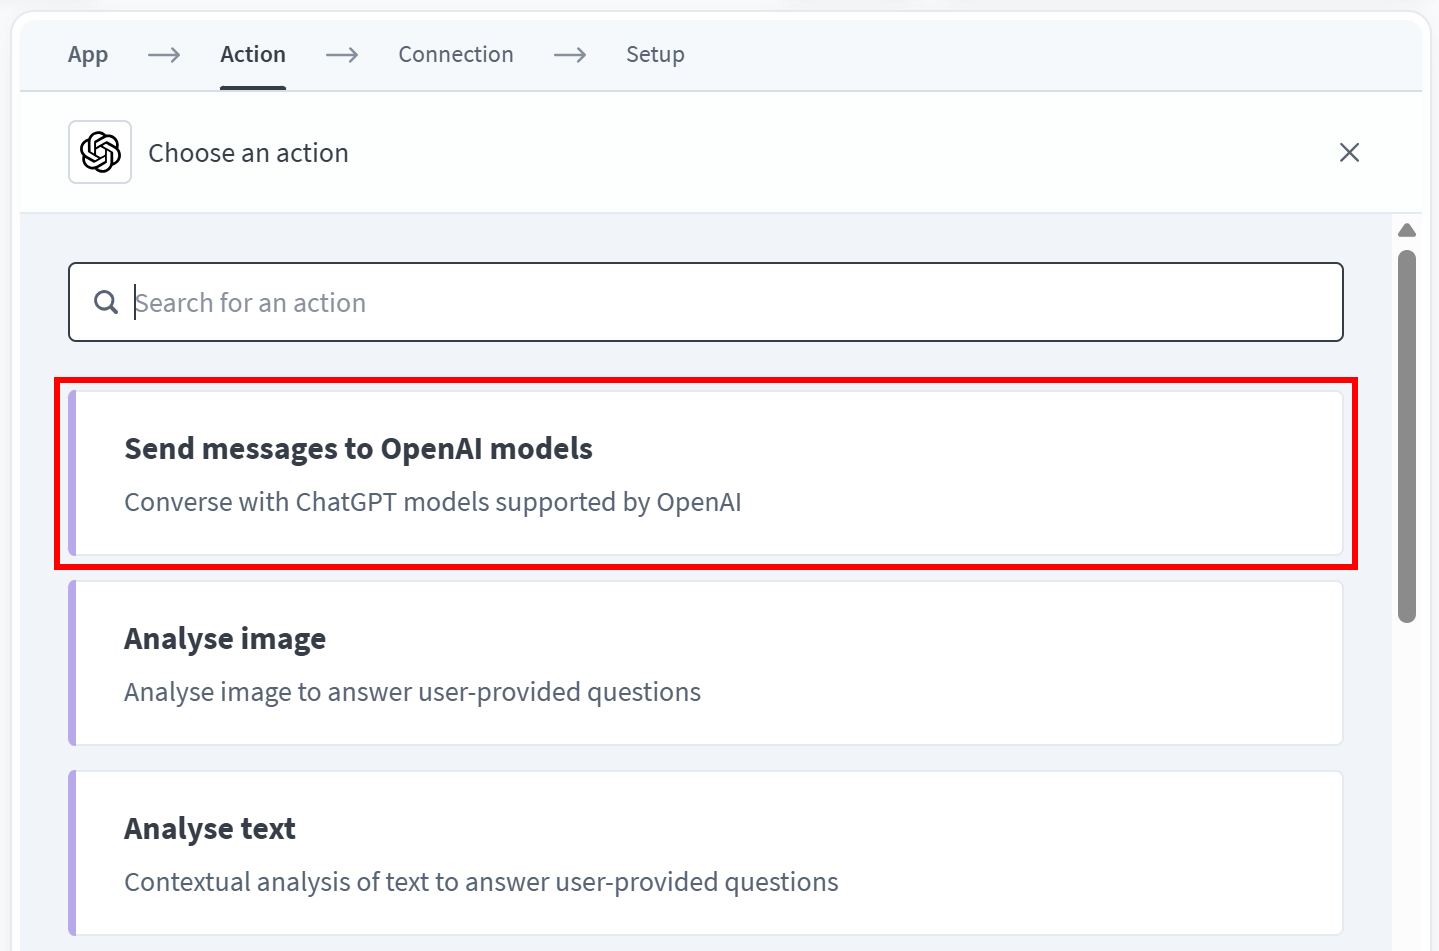Choose Send messages to OpenAI models
1439x951 pixels.
coord(706,473)
